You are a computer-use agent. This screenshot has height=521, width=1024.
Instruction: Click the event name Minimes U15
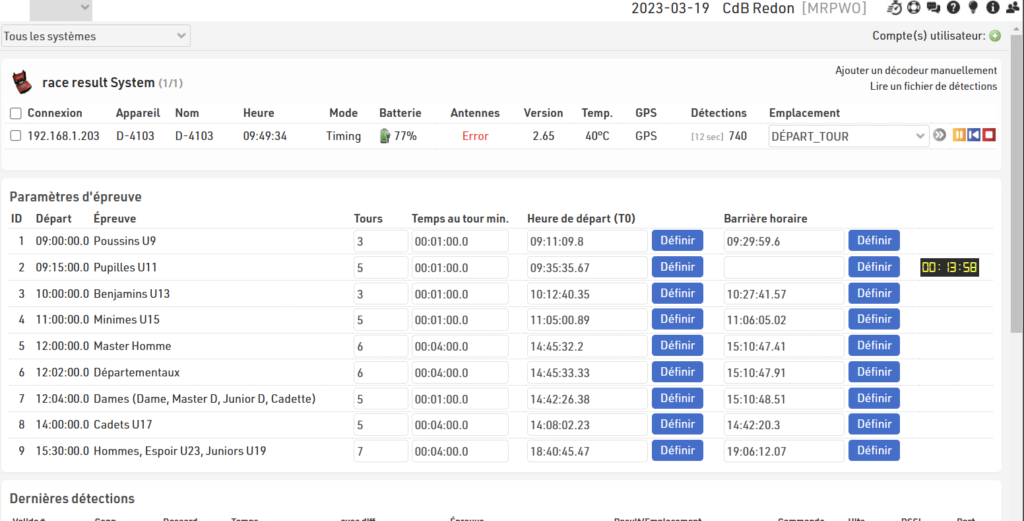coord(127,320)
